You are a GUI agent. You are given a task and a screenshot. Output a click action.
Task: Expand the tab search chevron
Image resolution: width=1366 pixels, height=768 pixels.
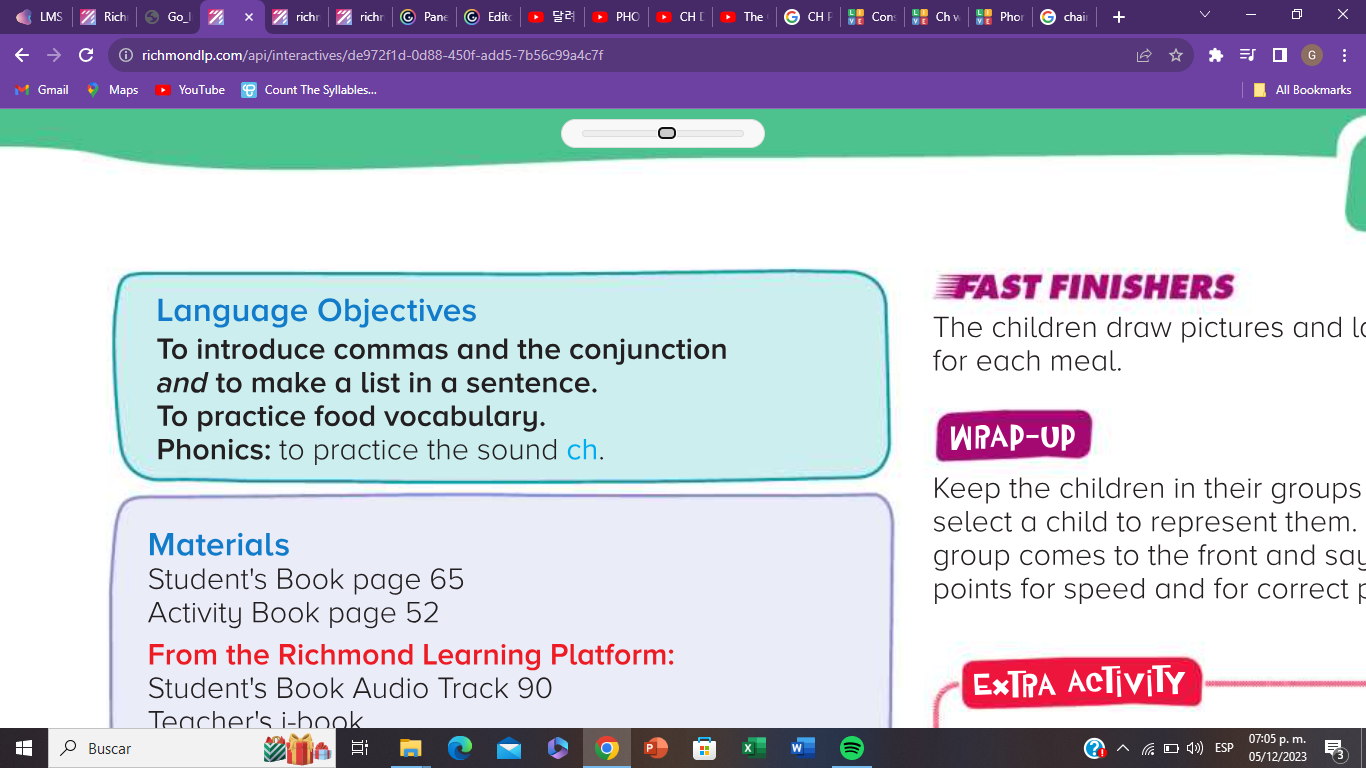tap(1203, 16)
